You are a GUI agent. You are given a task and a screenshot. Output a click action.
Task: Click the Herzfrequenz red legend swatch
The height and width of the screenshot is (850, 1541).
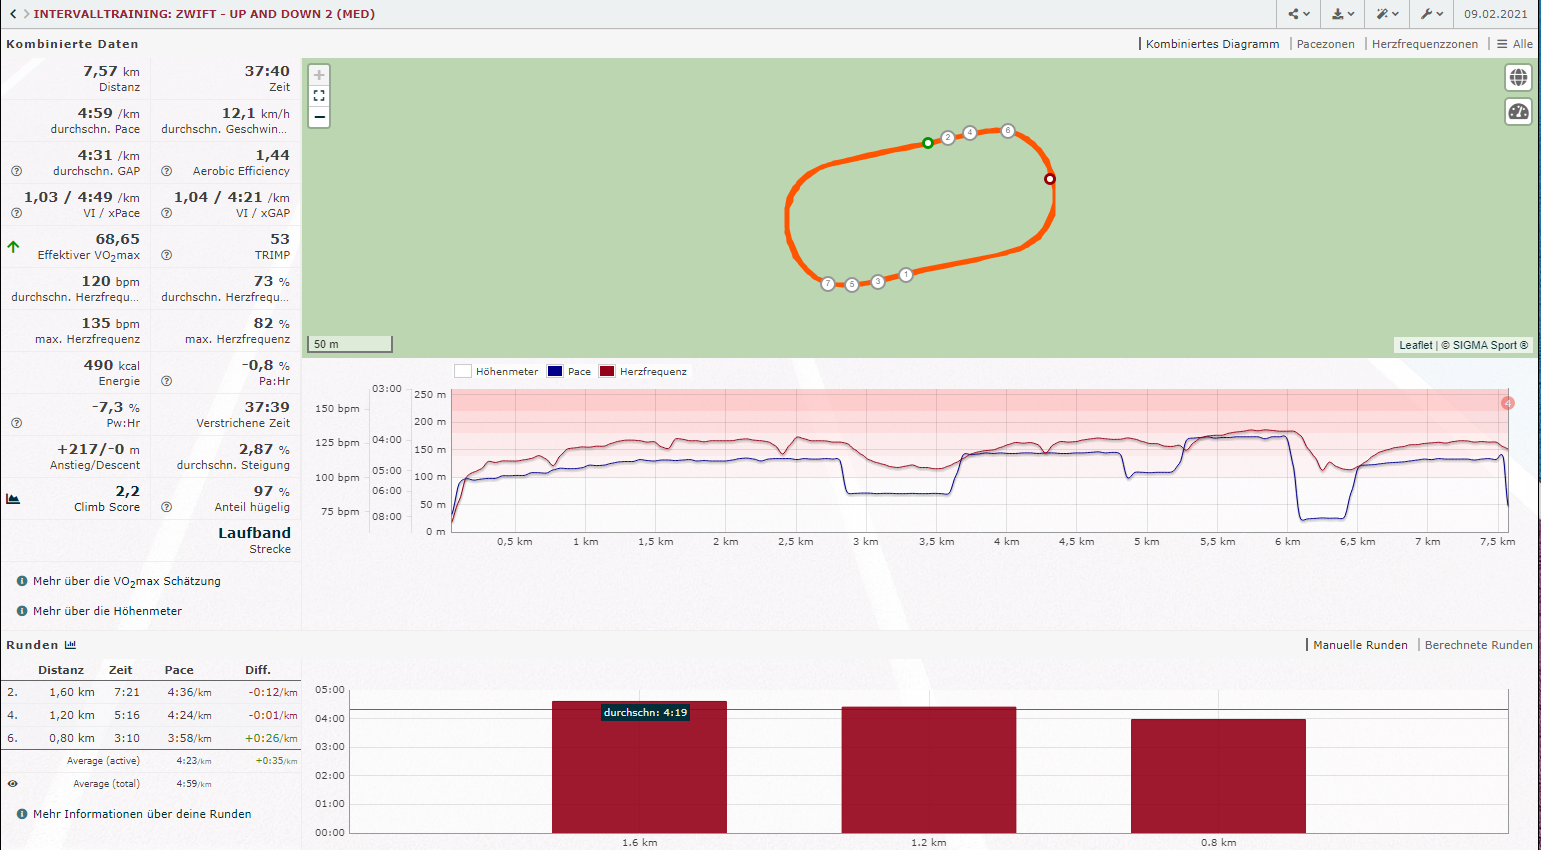607,371
